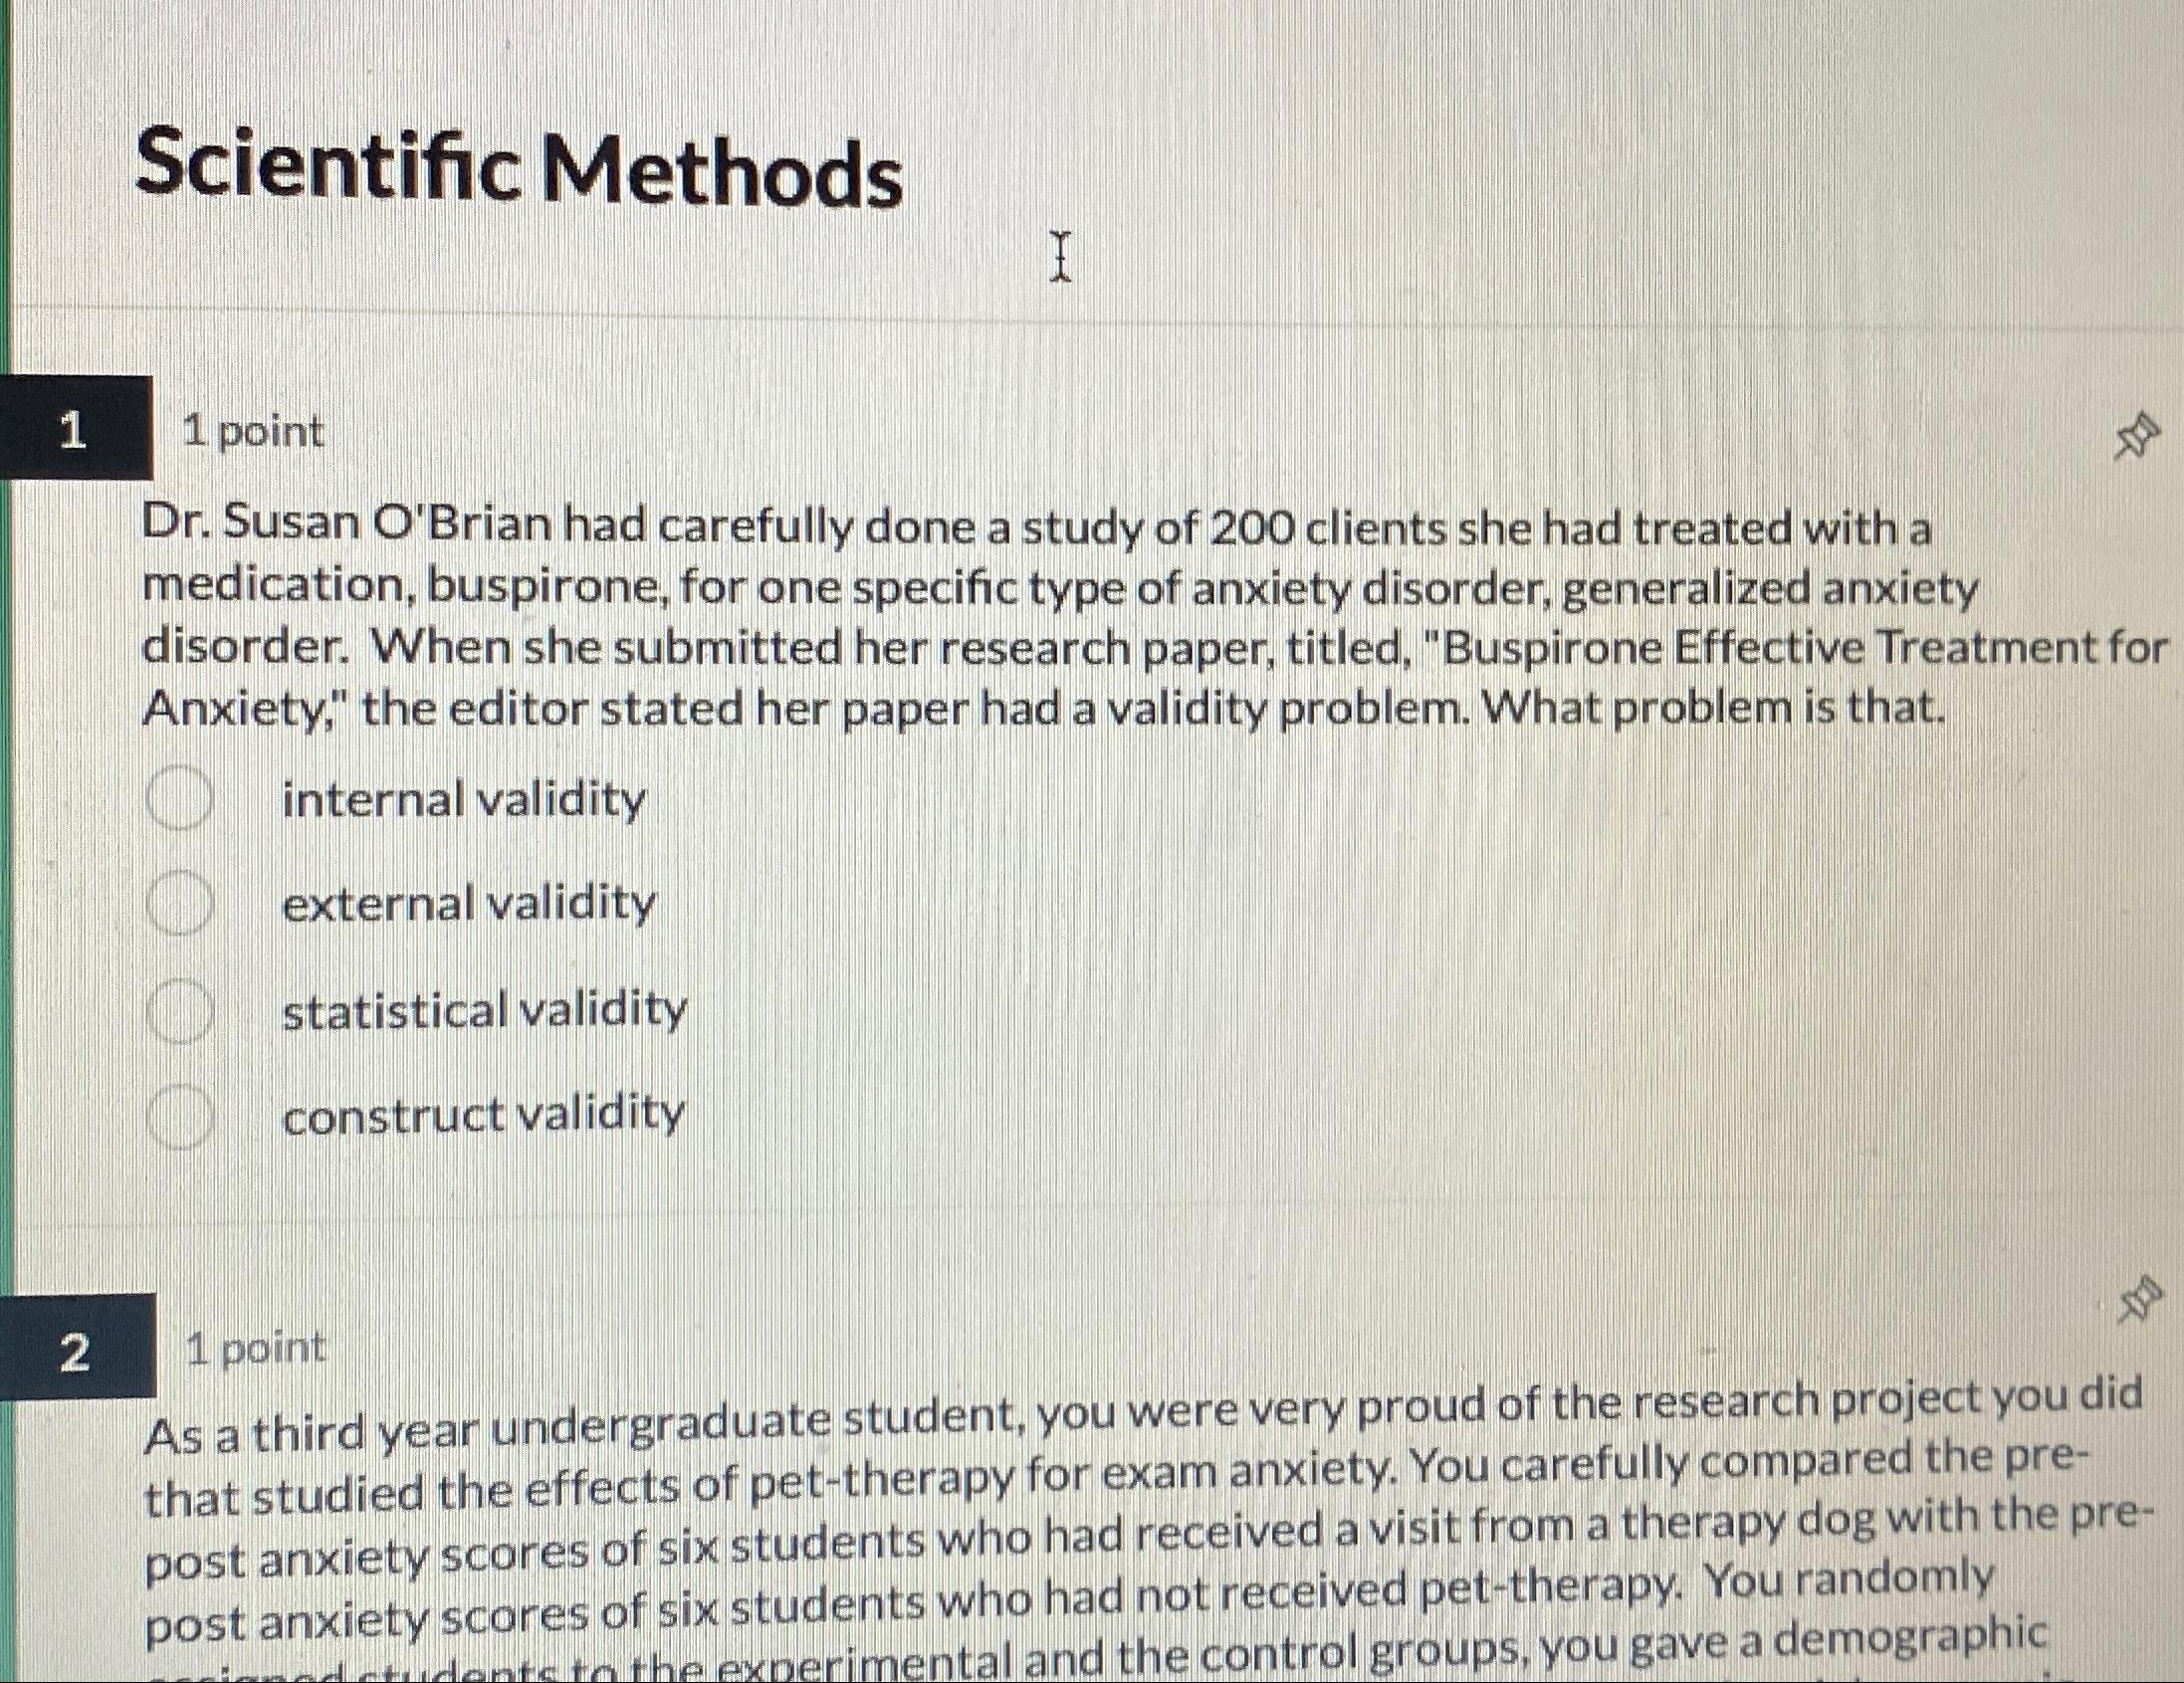Click the pet-therapy question text

coord(1100,1530)
